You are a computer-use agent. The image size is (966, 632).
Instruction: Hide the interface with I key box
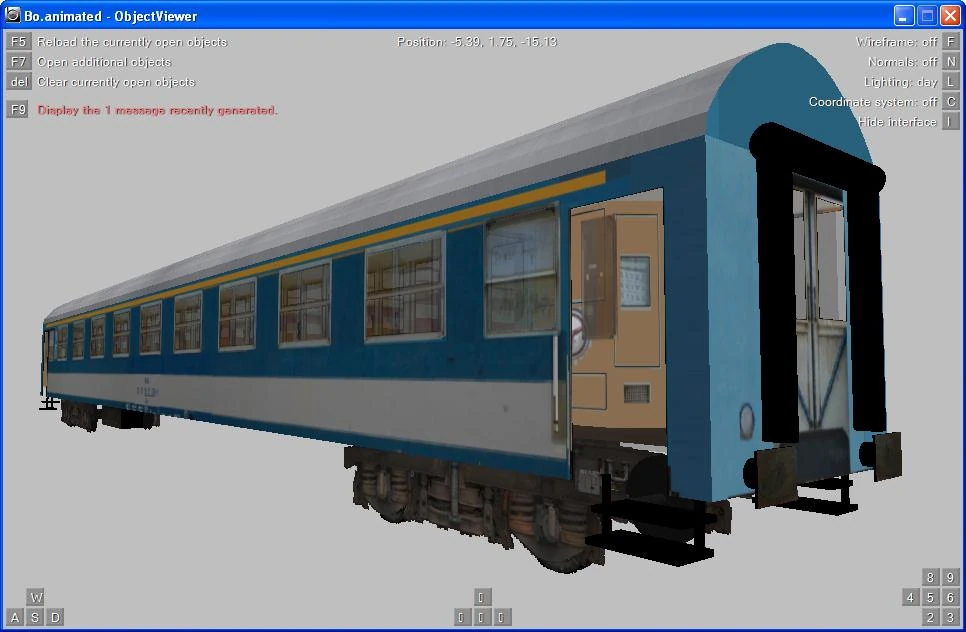tap(951, 121)
